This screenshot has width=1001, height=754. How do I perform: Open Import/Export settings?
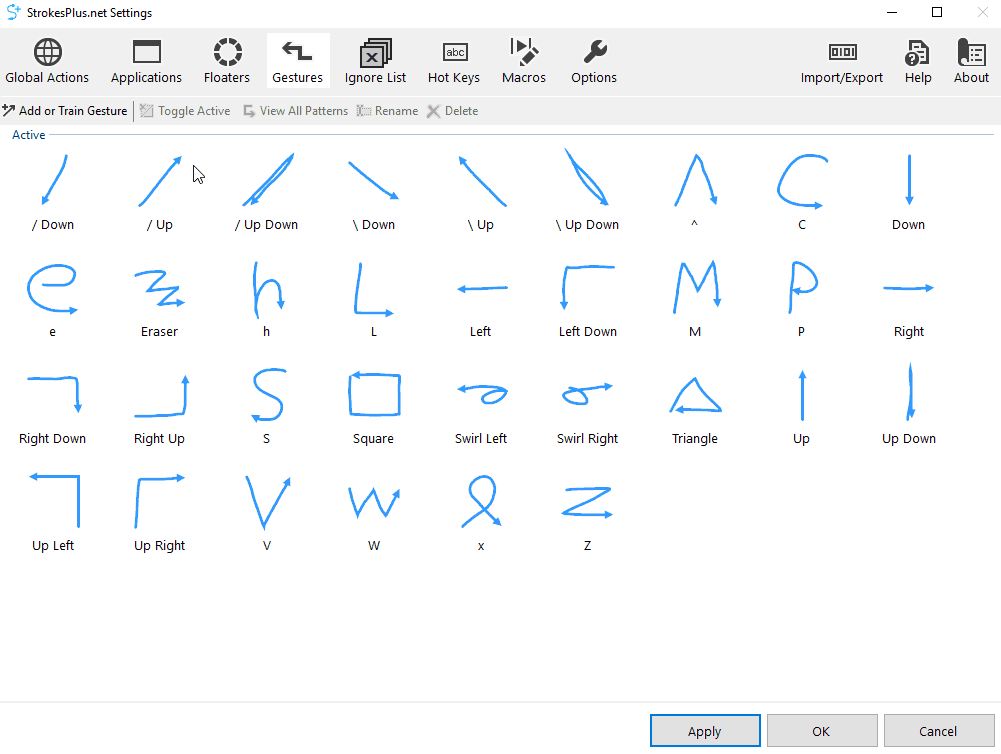click(842, 61)
